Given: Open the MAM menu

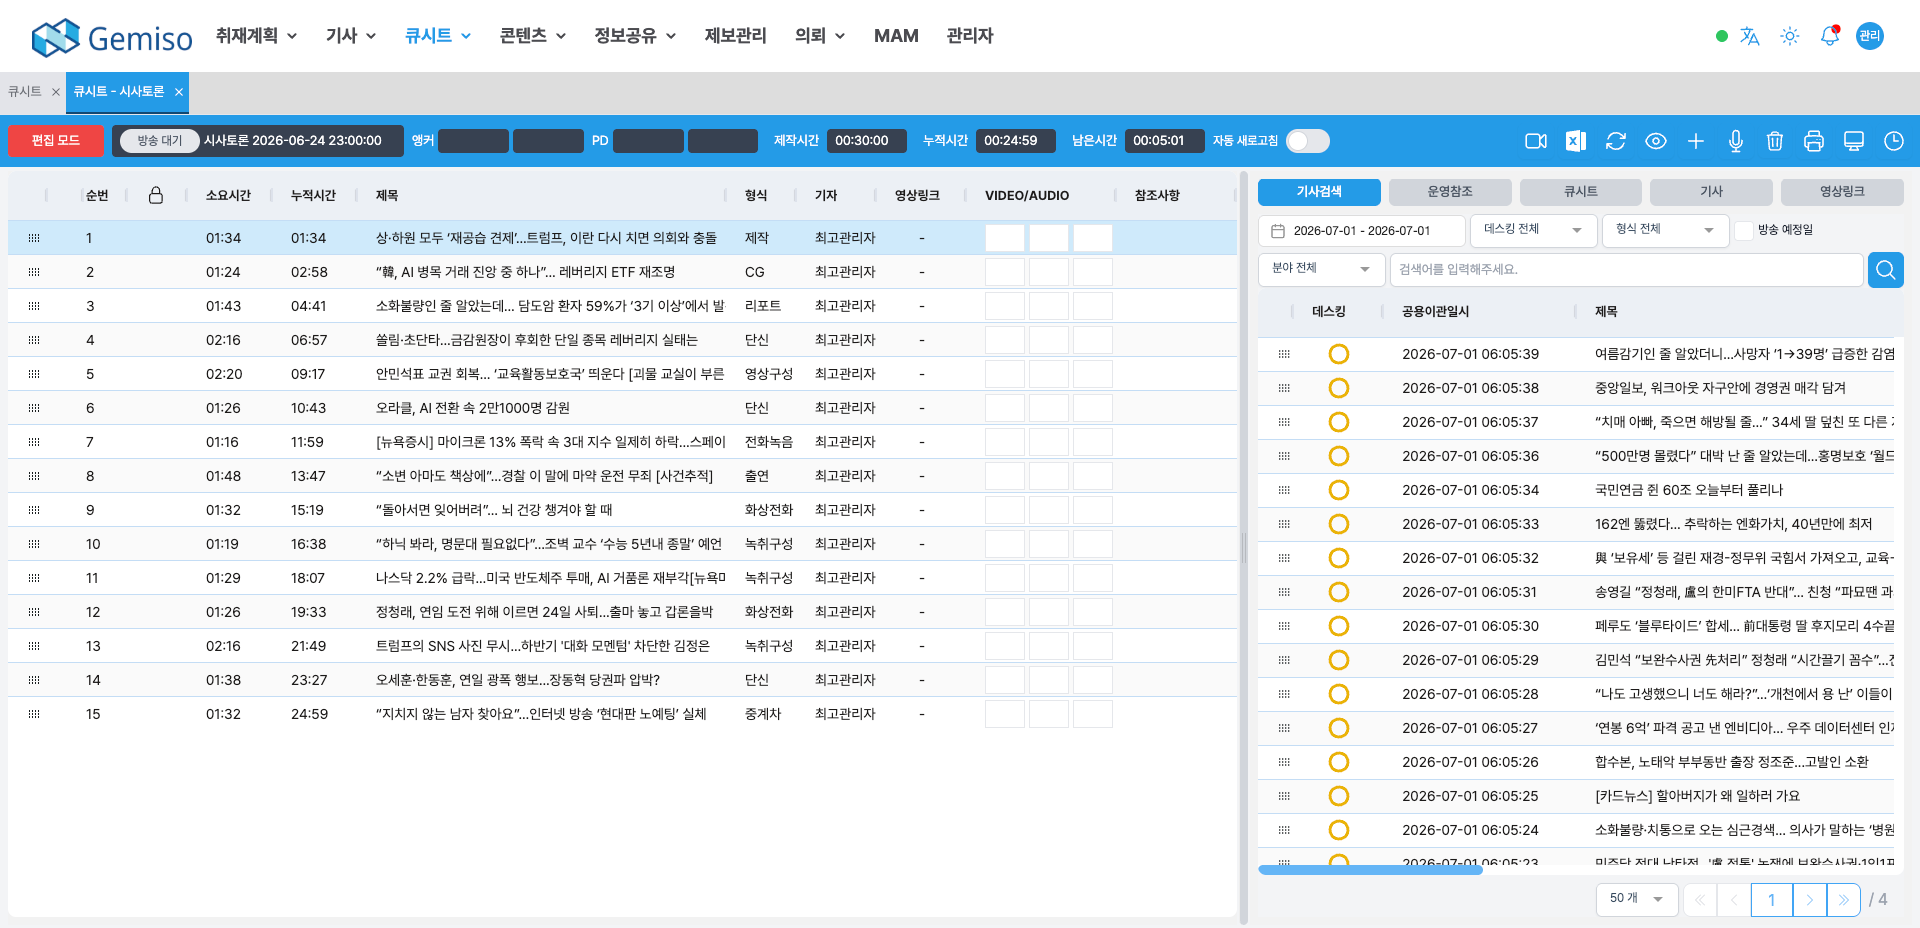Looking at the screenshot, I should coord(896,36).
